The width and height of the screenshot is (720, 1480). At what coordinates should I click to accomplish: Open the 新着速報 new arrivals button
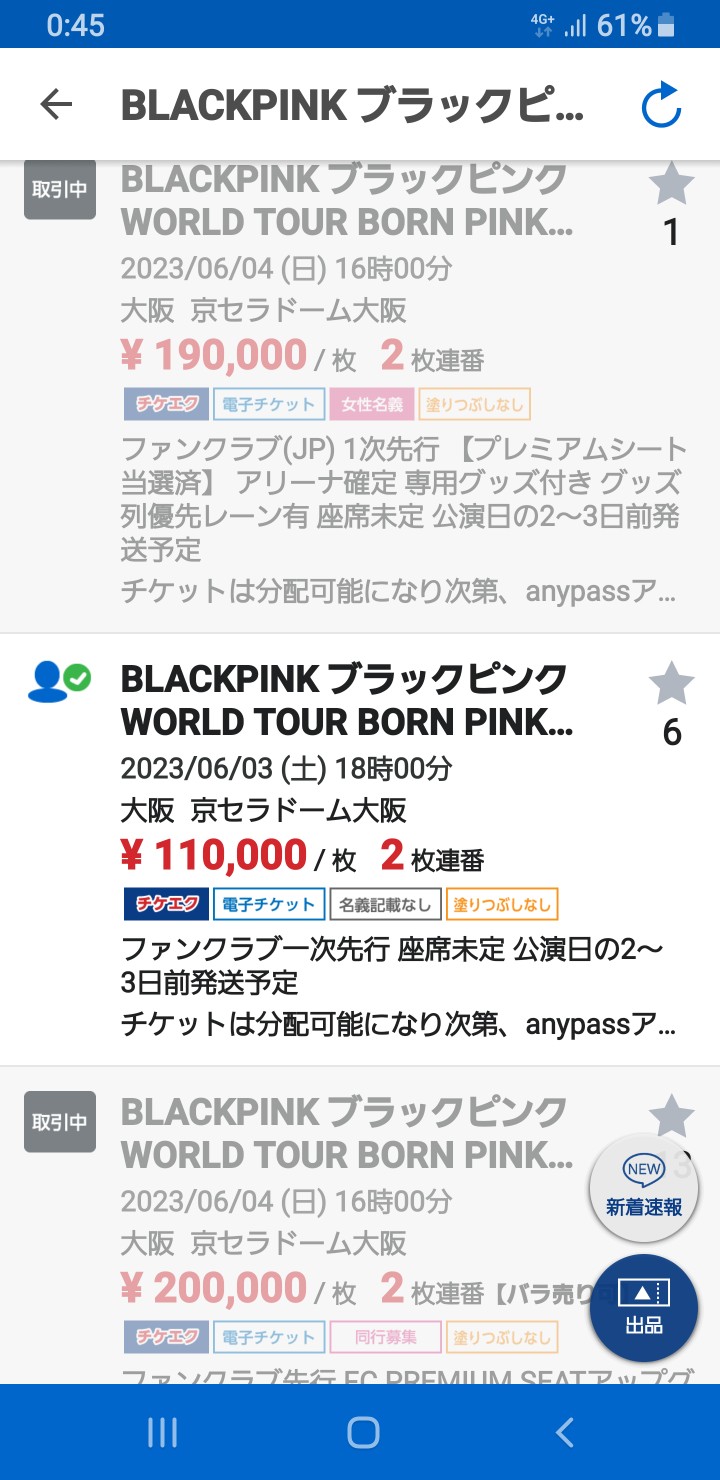(644, 1188)
